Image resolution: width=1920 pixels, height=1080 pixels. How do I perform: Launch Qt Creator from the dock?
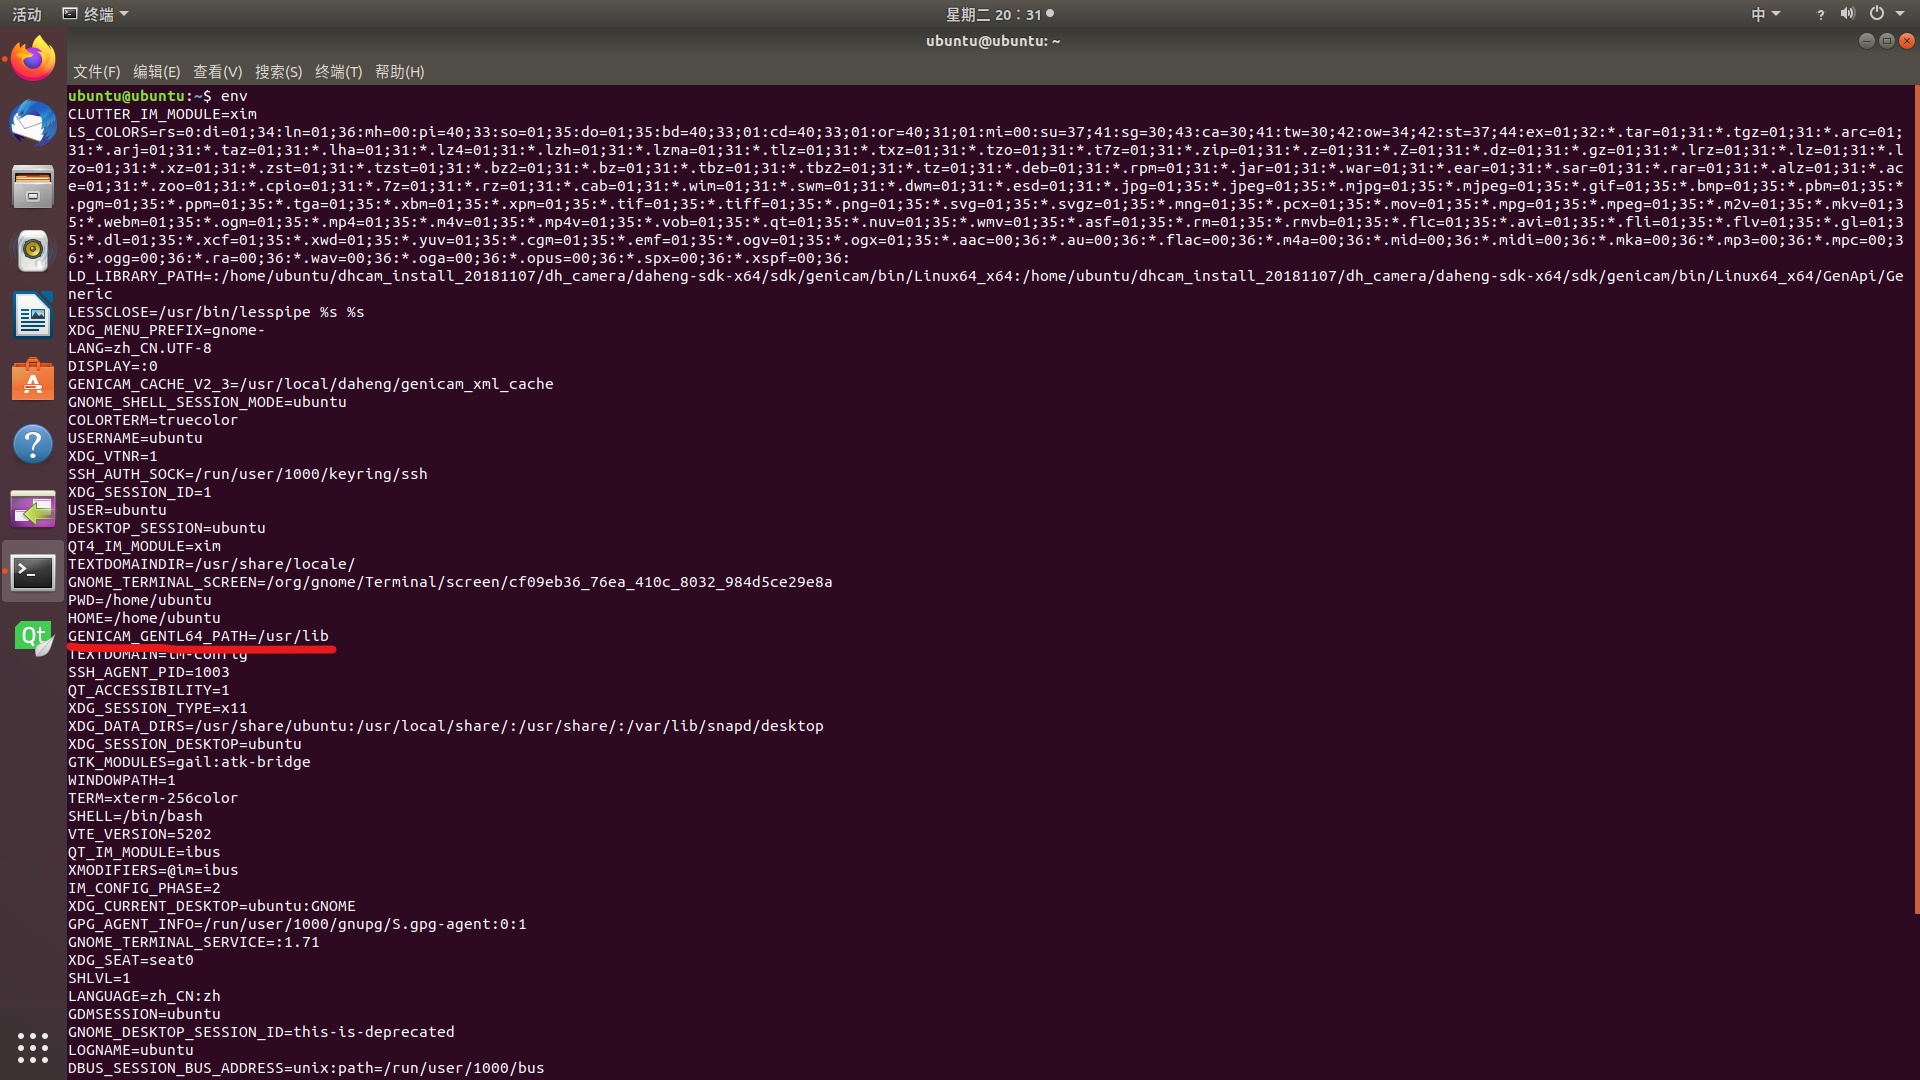point(33,637)
